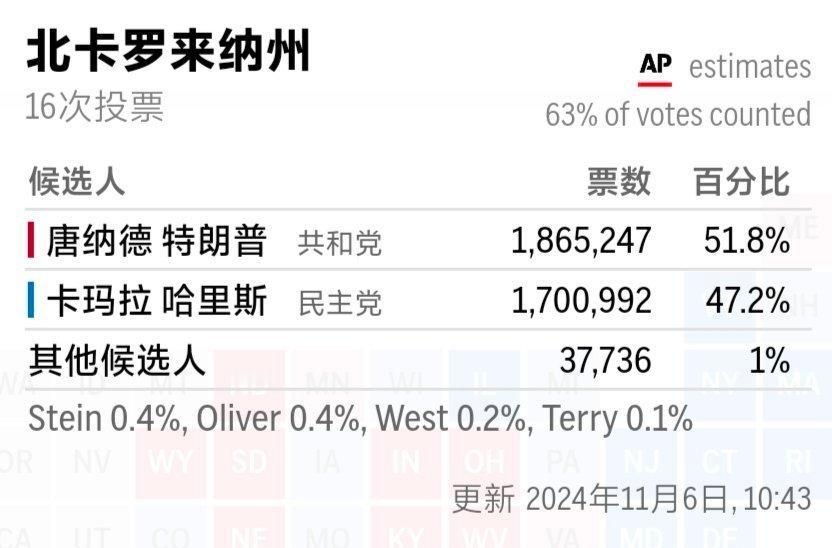Click the 民主党 party label

(340, 303)
